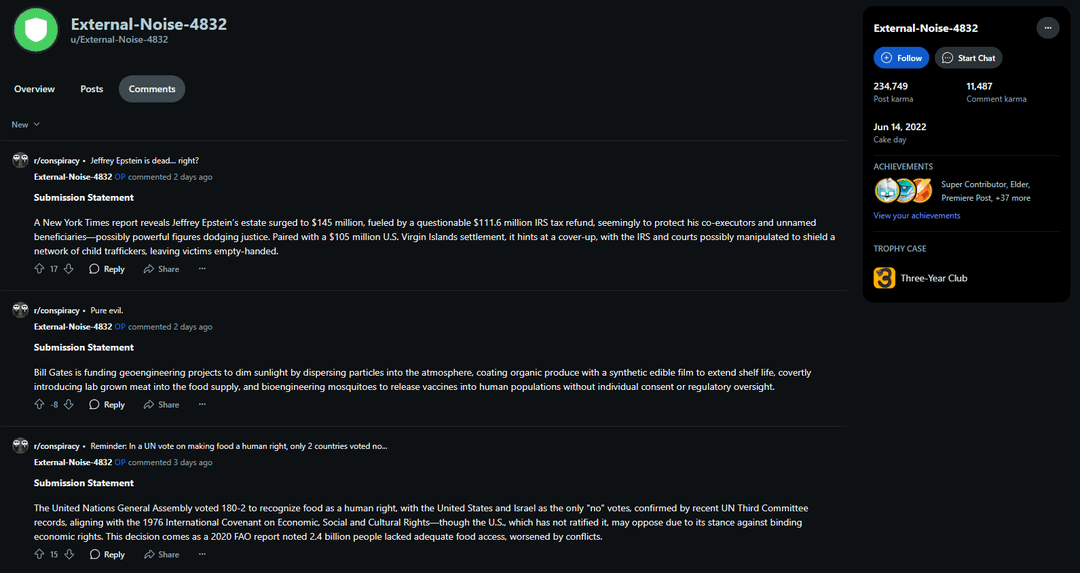
Task: Share the Bill Gates geoengineering comment
Action: (161, 404)
